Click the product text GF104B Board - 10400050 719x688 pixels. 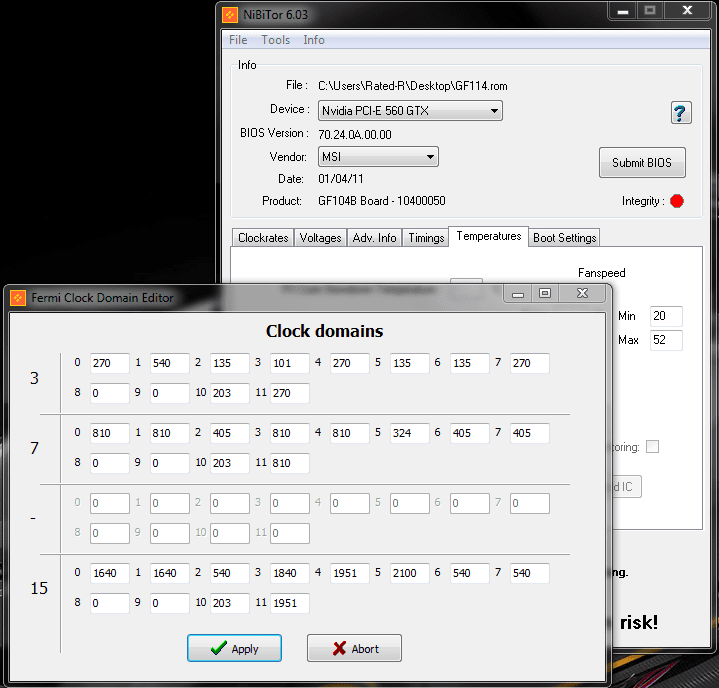(x=382, y=201)
